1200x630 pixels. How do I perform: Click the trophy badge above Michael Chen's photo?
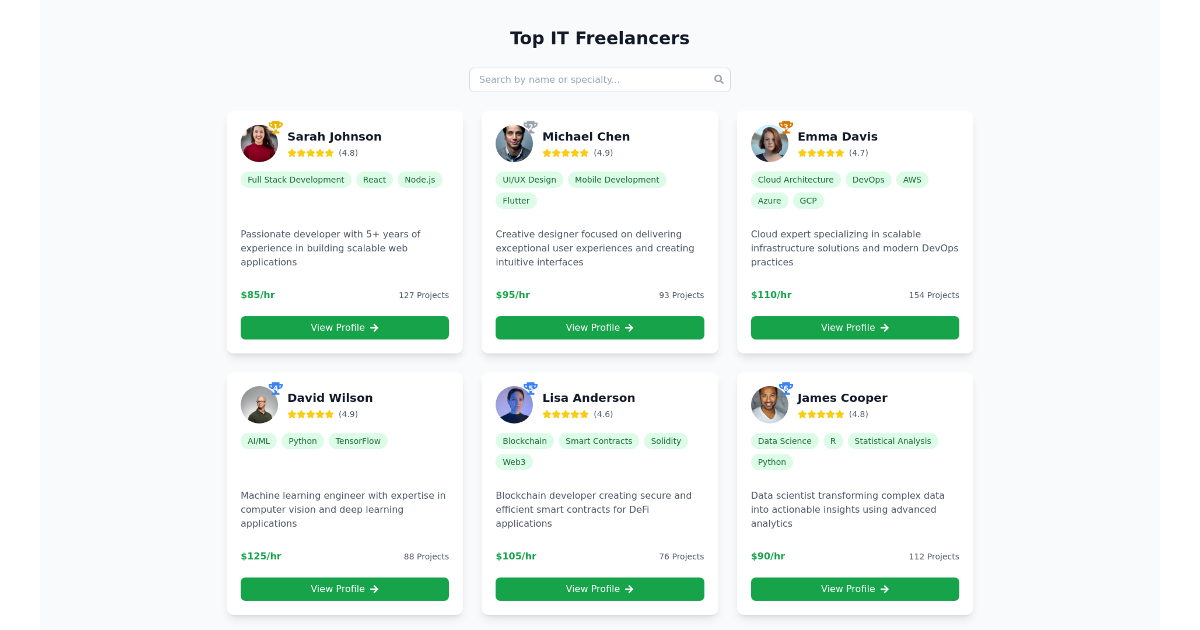click(528, 125)
